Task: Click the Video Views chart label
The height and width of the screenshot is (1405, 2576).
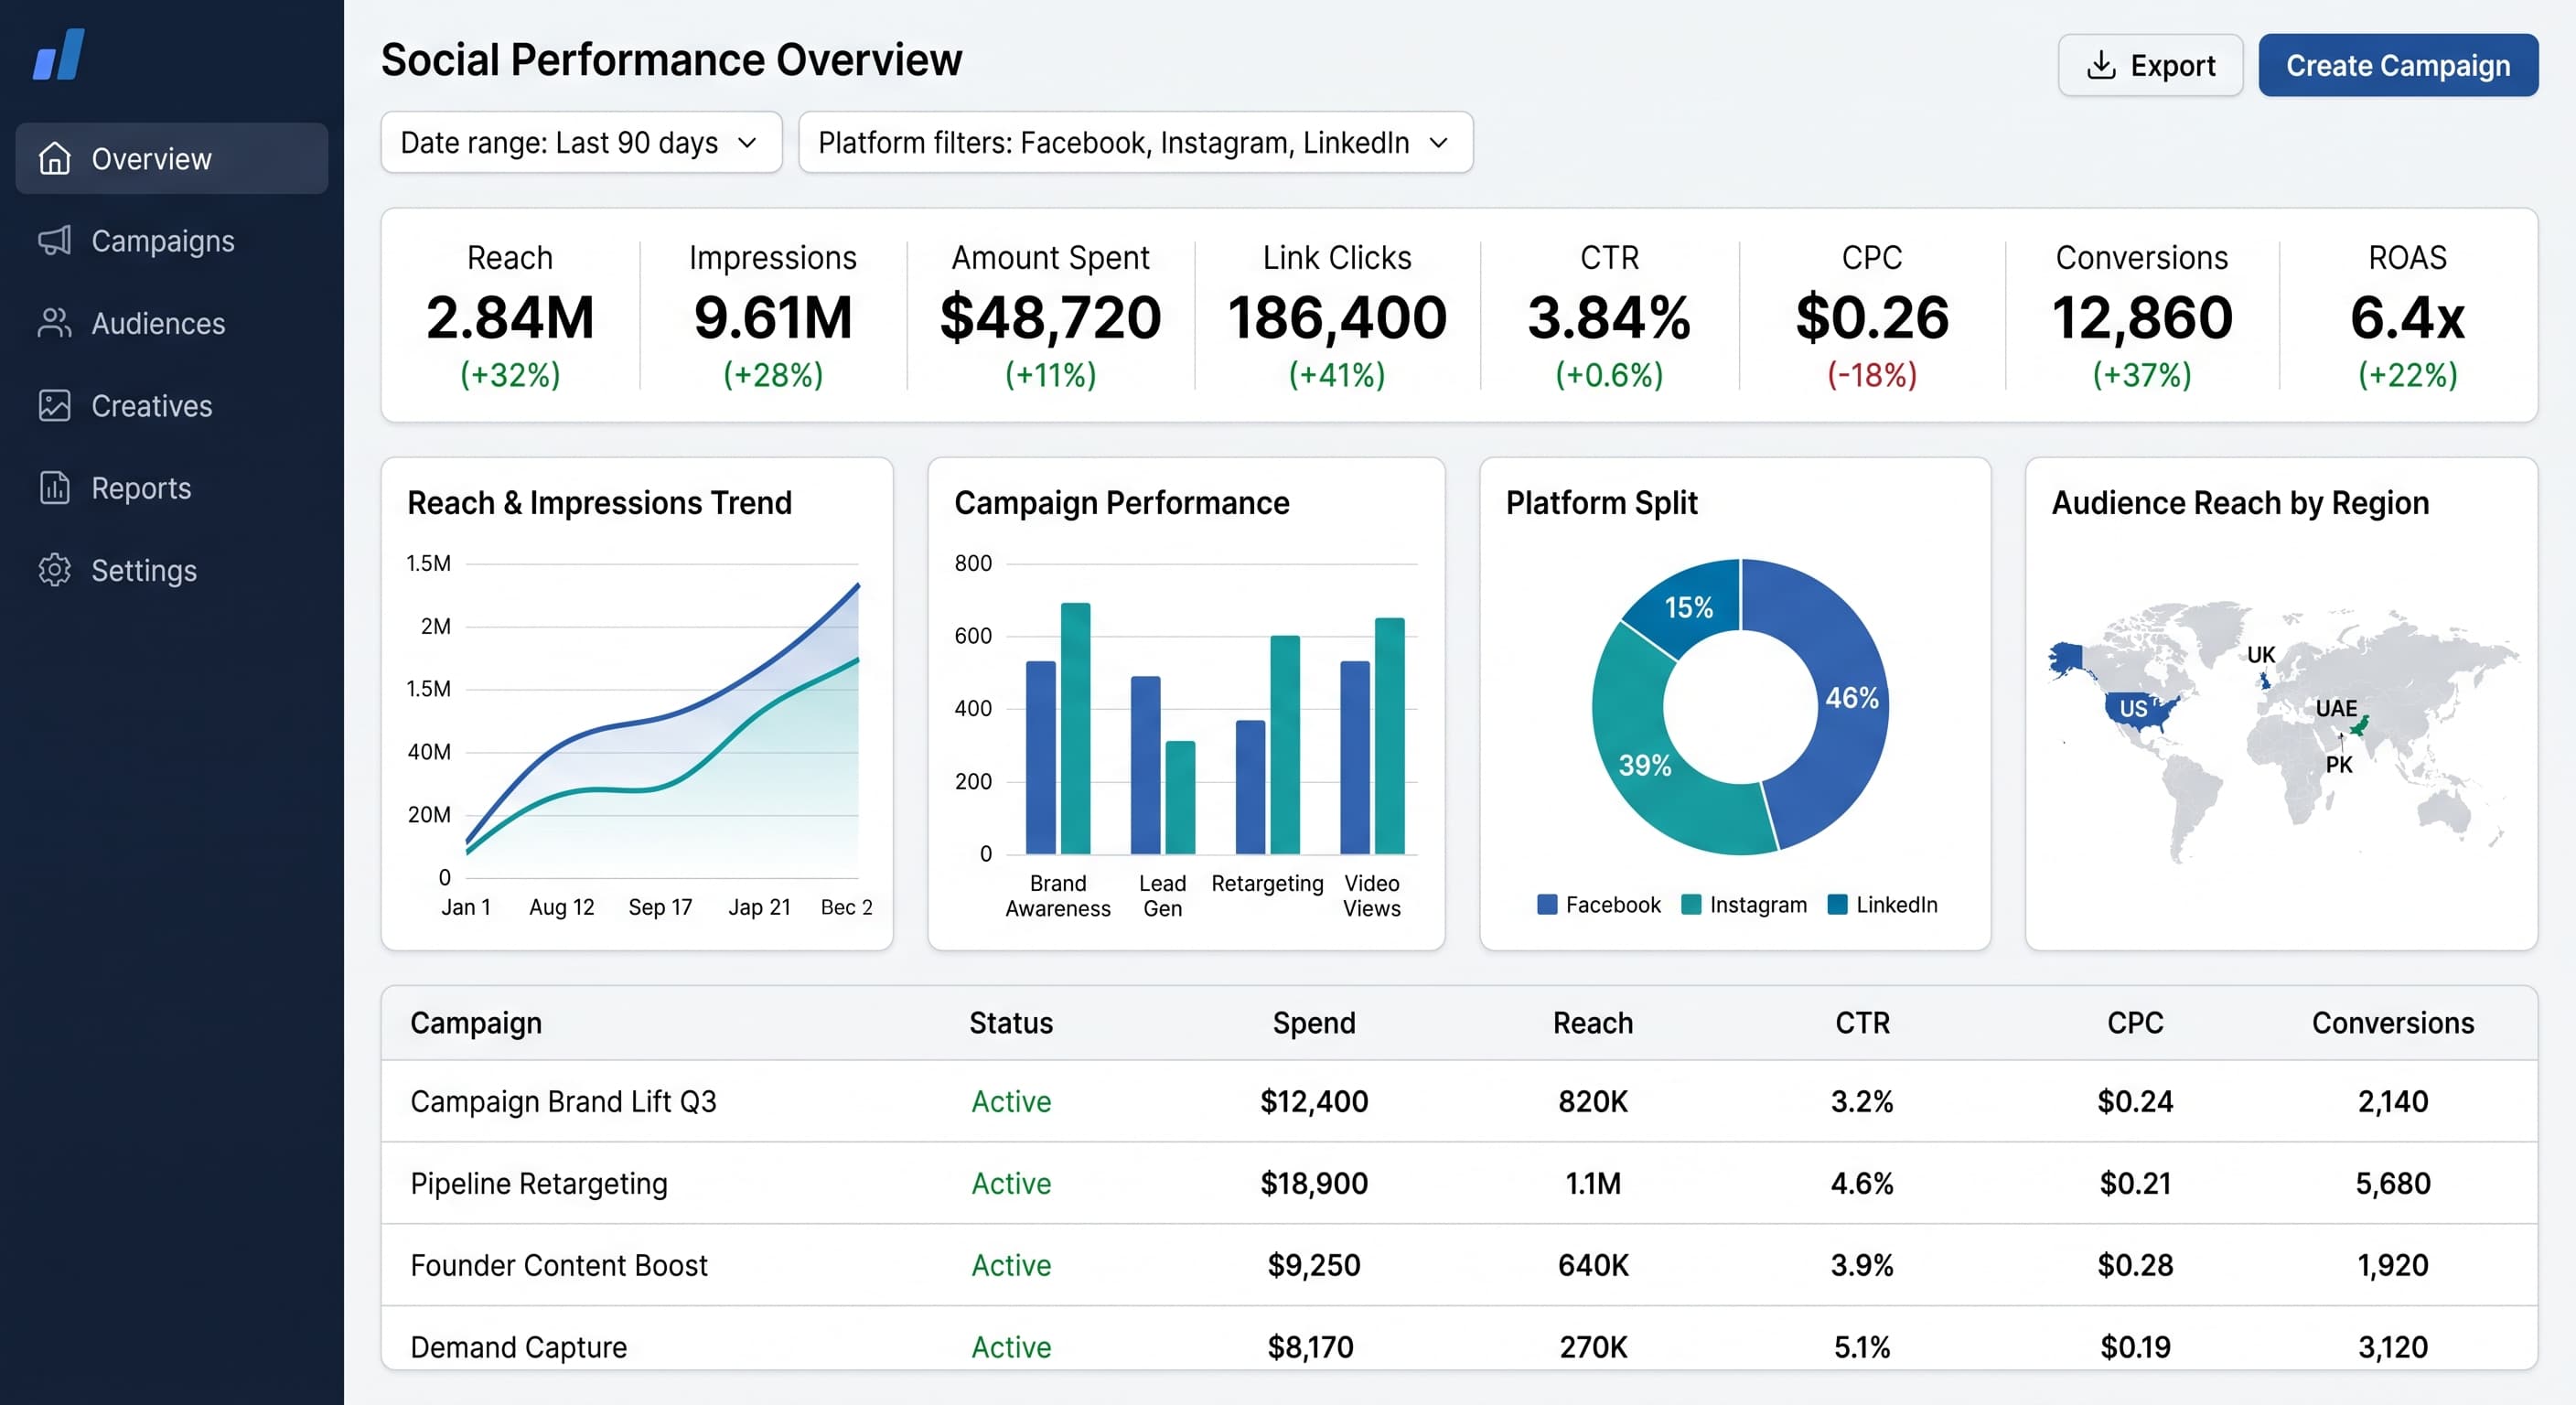Action: (x=1372, y=896)
